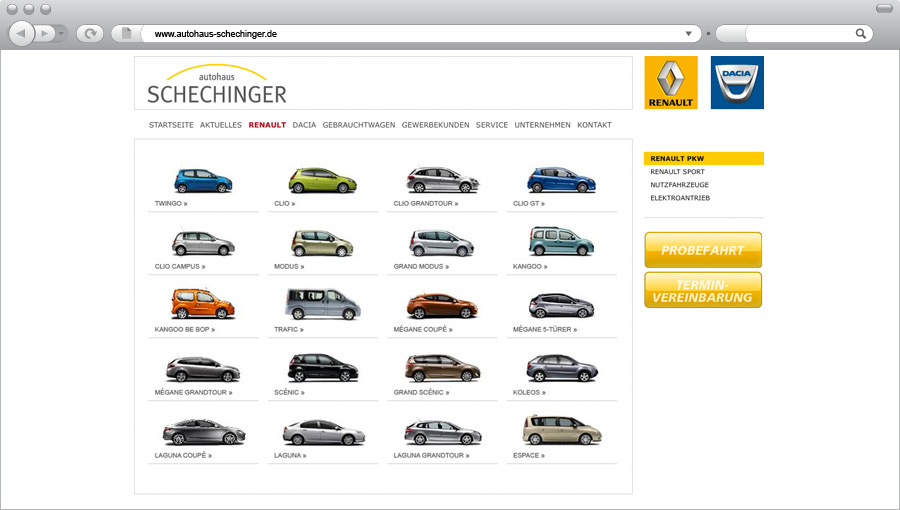Click the URL www.autohaus-schechinger.de in the address bar

(216, 34)
